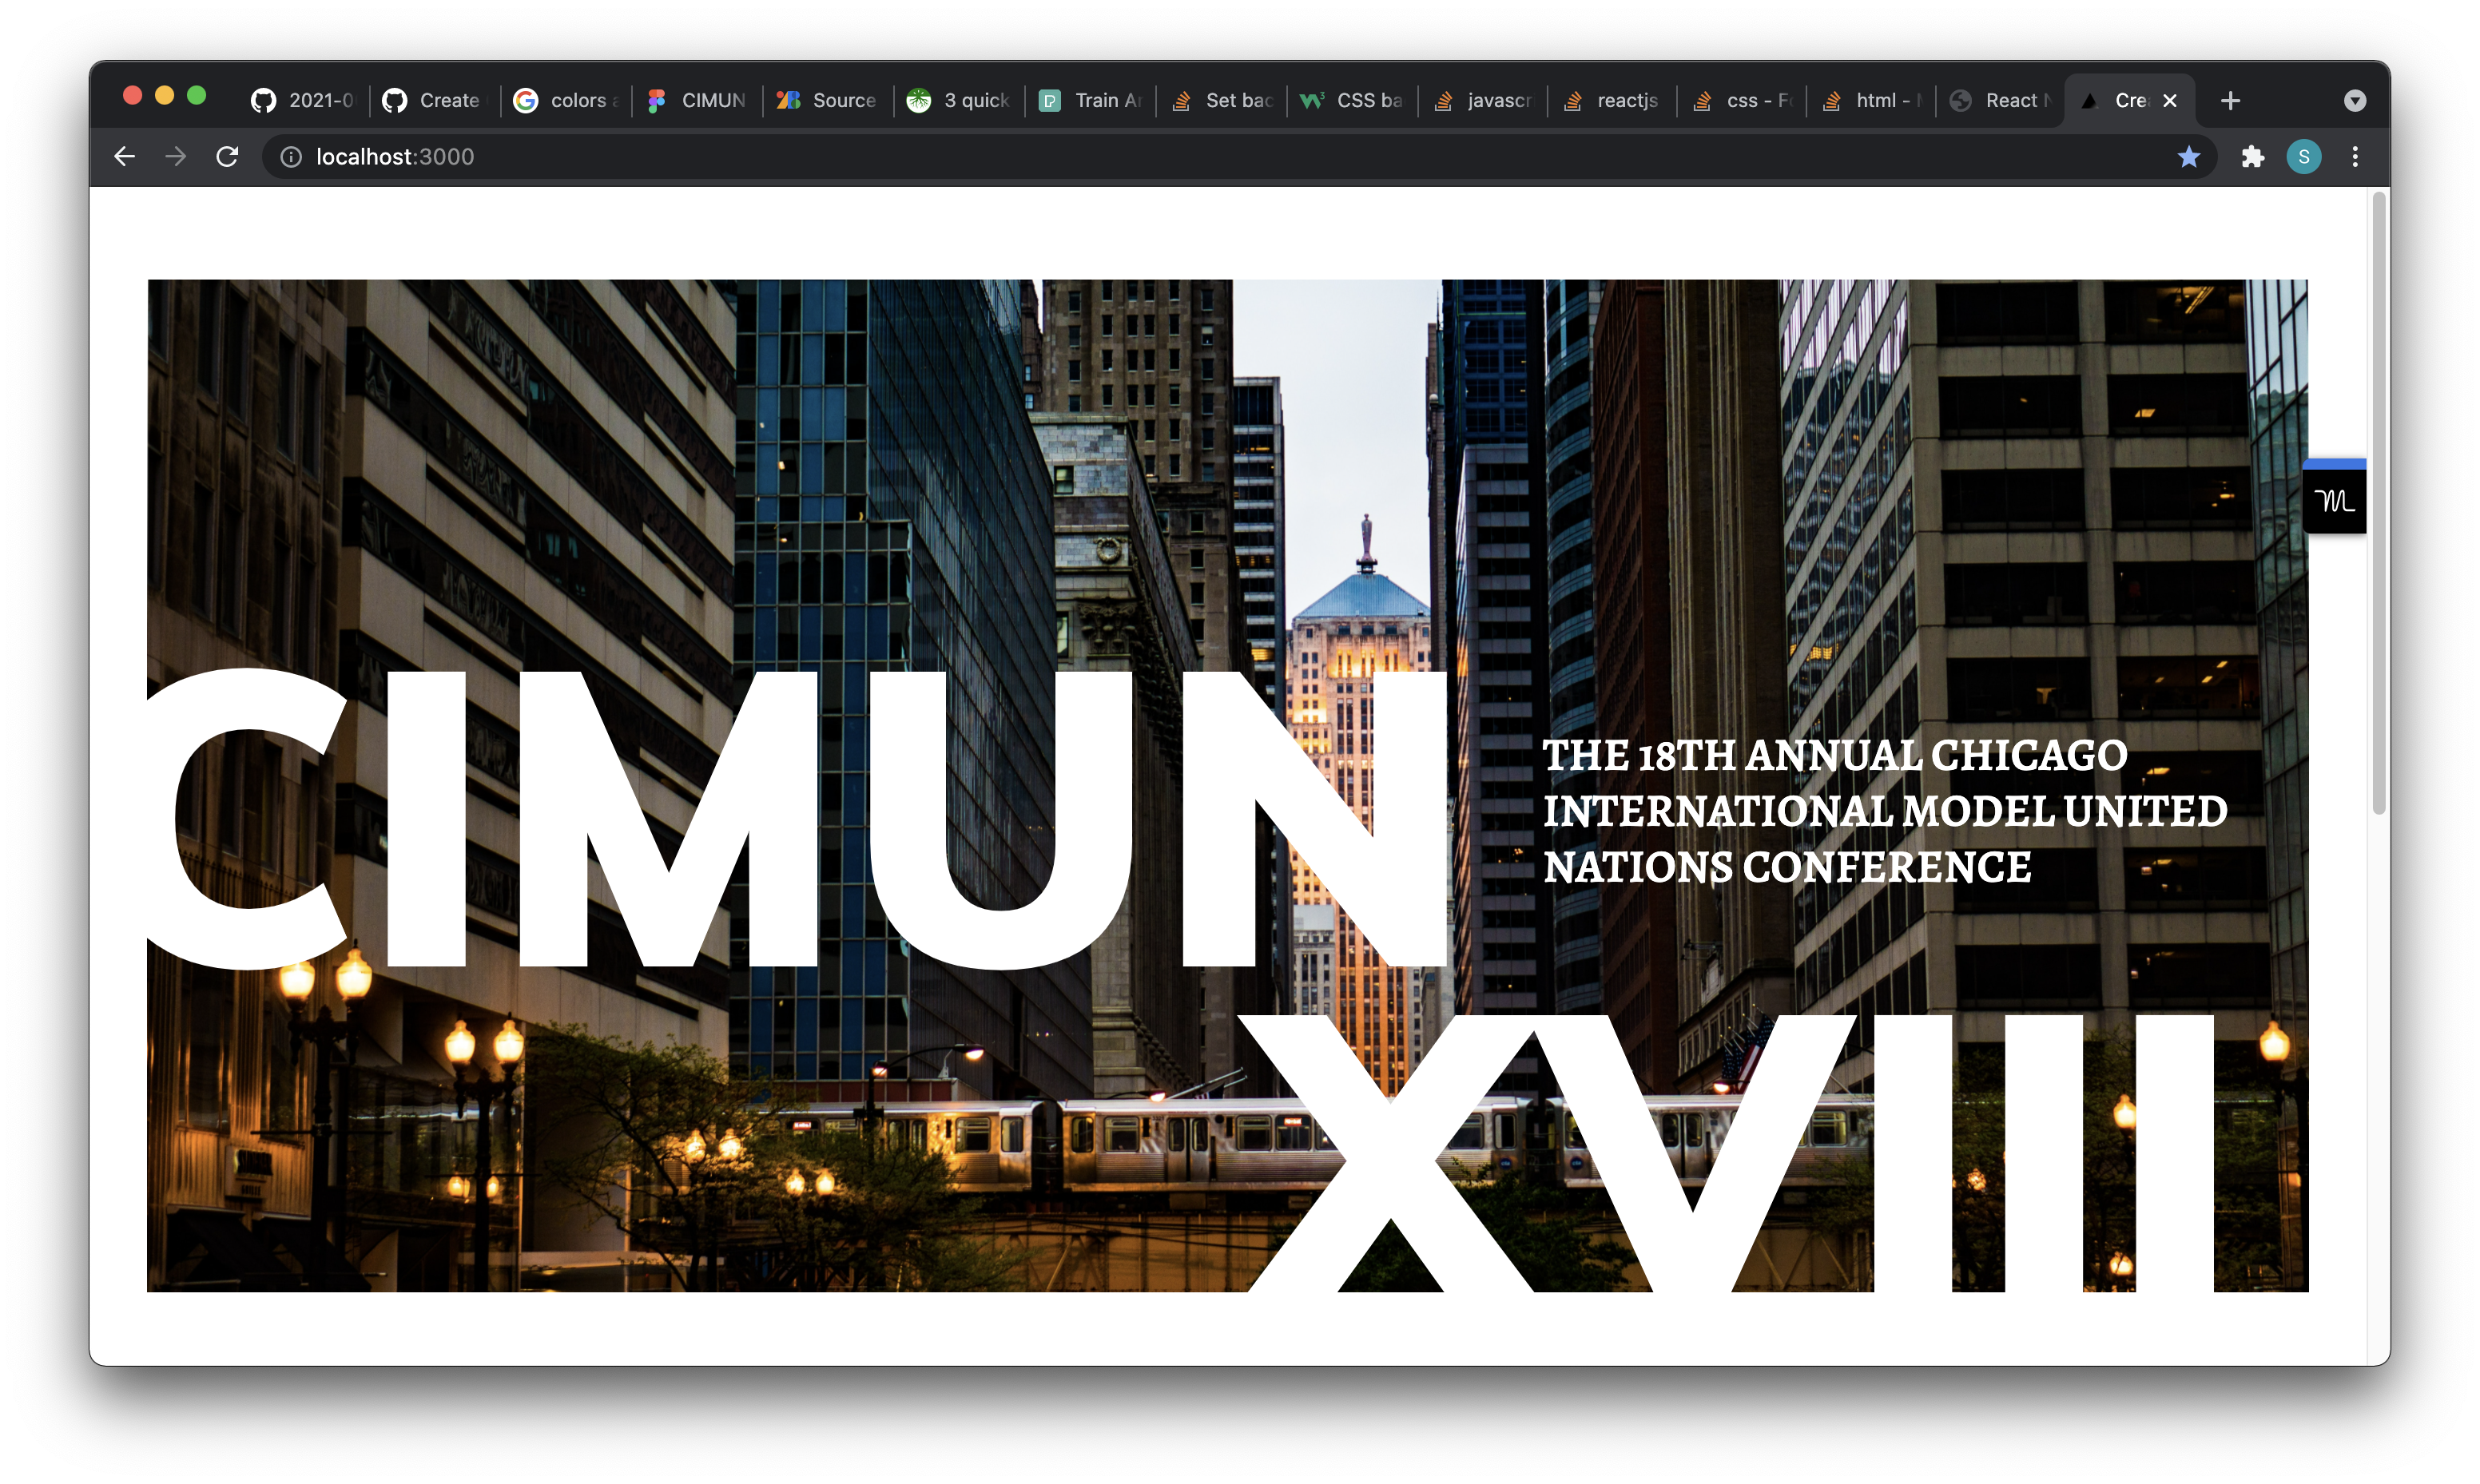
Task: Open a new tab
Action: pyautogui.click(x=2230, y=101)
